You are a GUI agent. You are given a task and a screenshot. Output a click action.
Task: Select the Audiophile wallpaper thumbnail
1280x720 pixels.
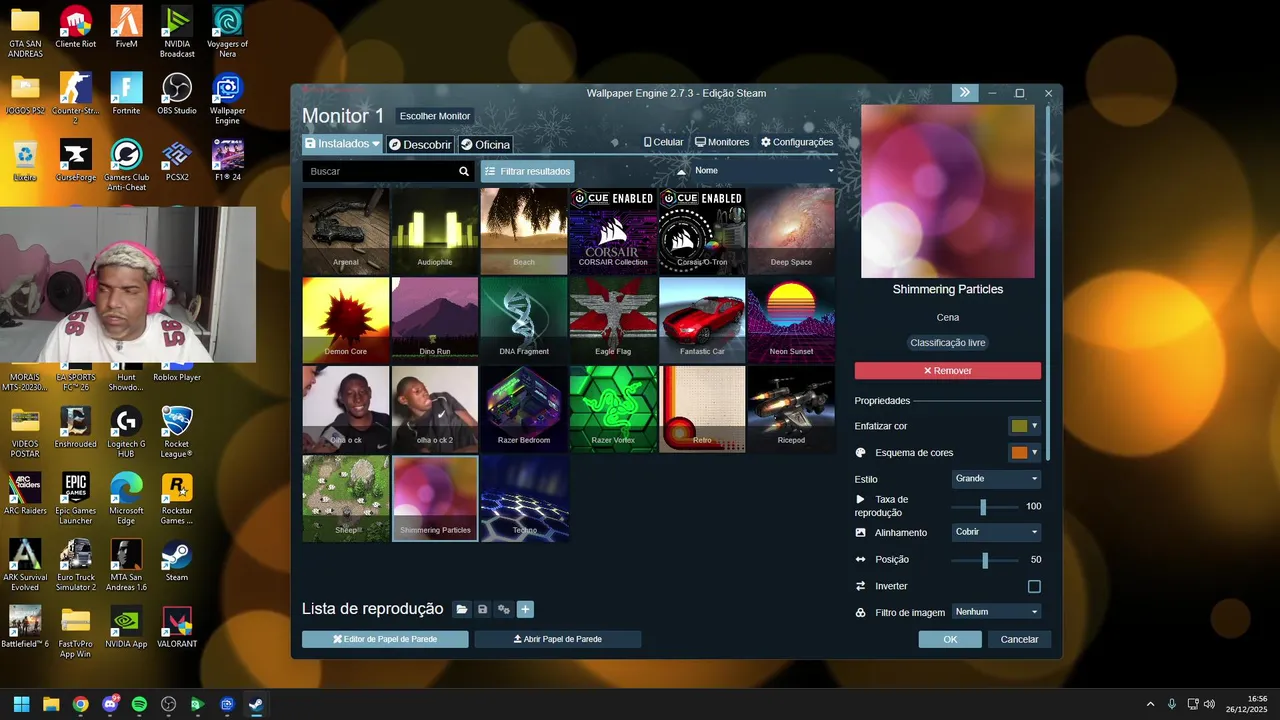pyautogui.click(x=435, y=231)
